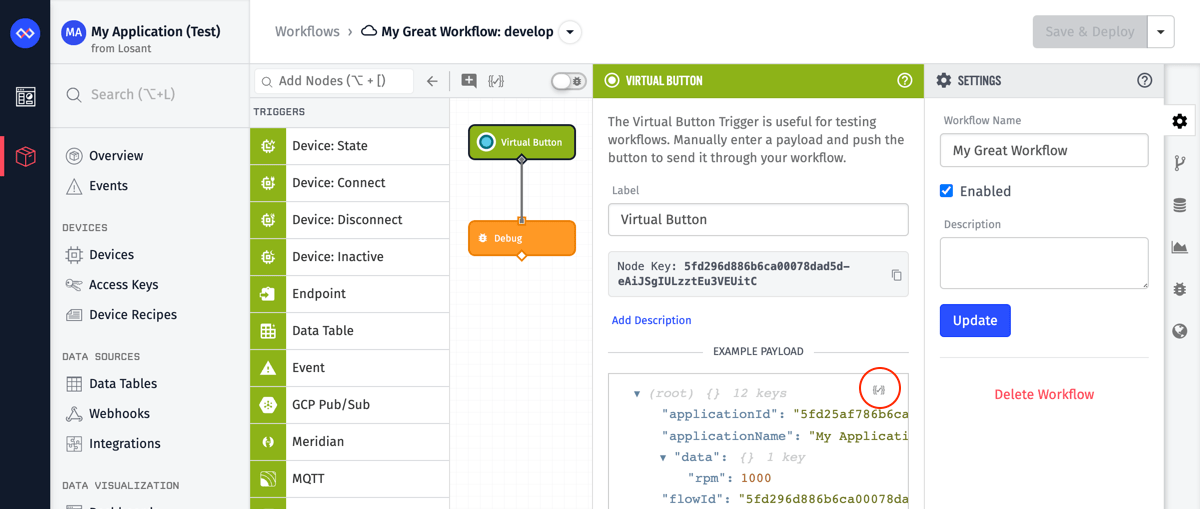The width and height of the screenshot is (1200, 509).
Task: Select the Data Table trigger node
Action: (349, 331)
